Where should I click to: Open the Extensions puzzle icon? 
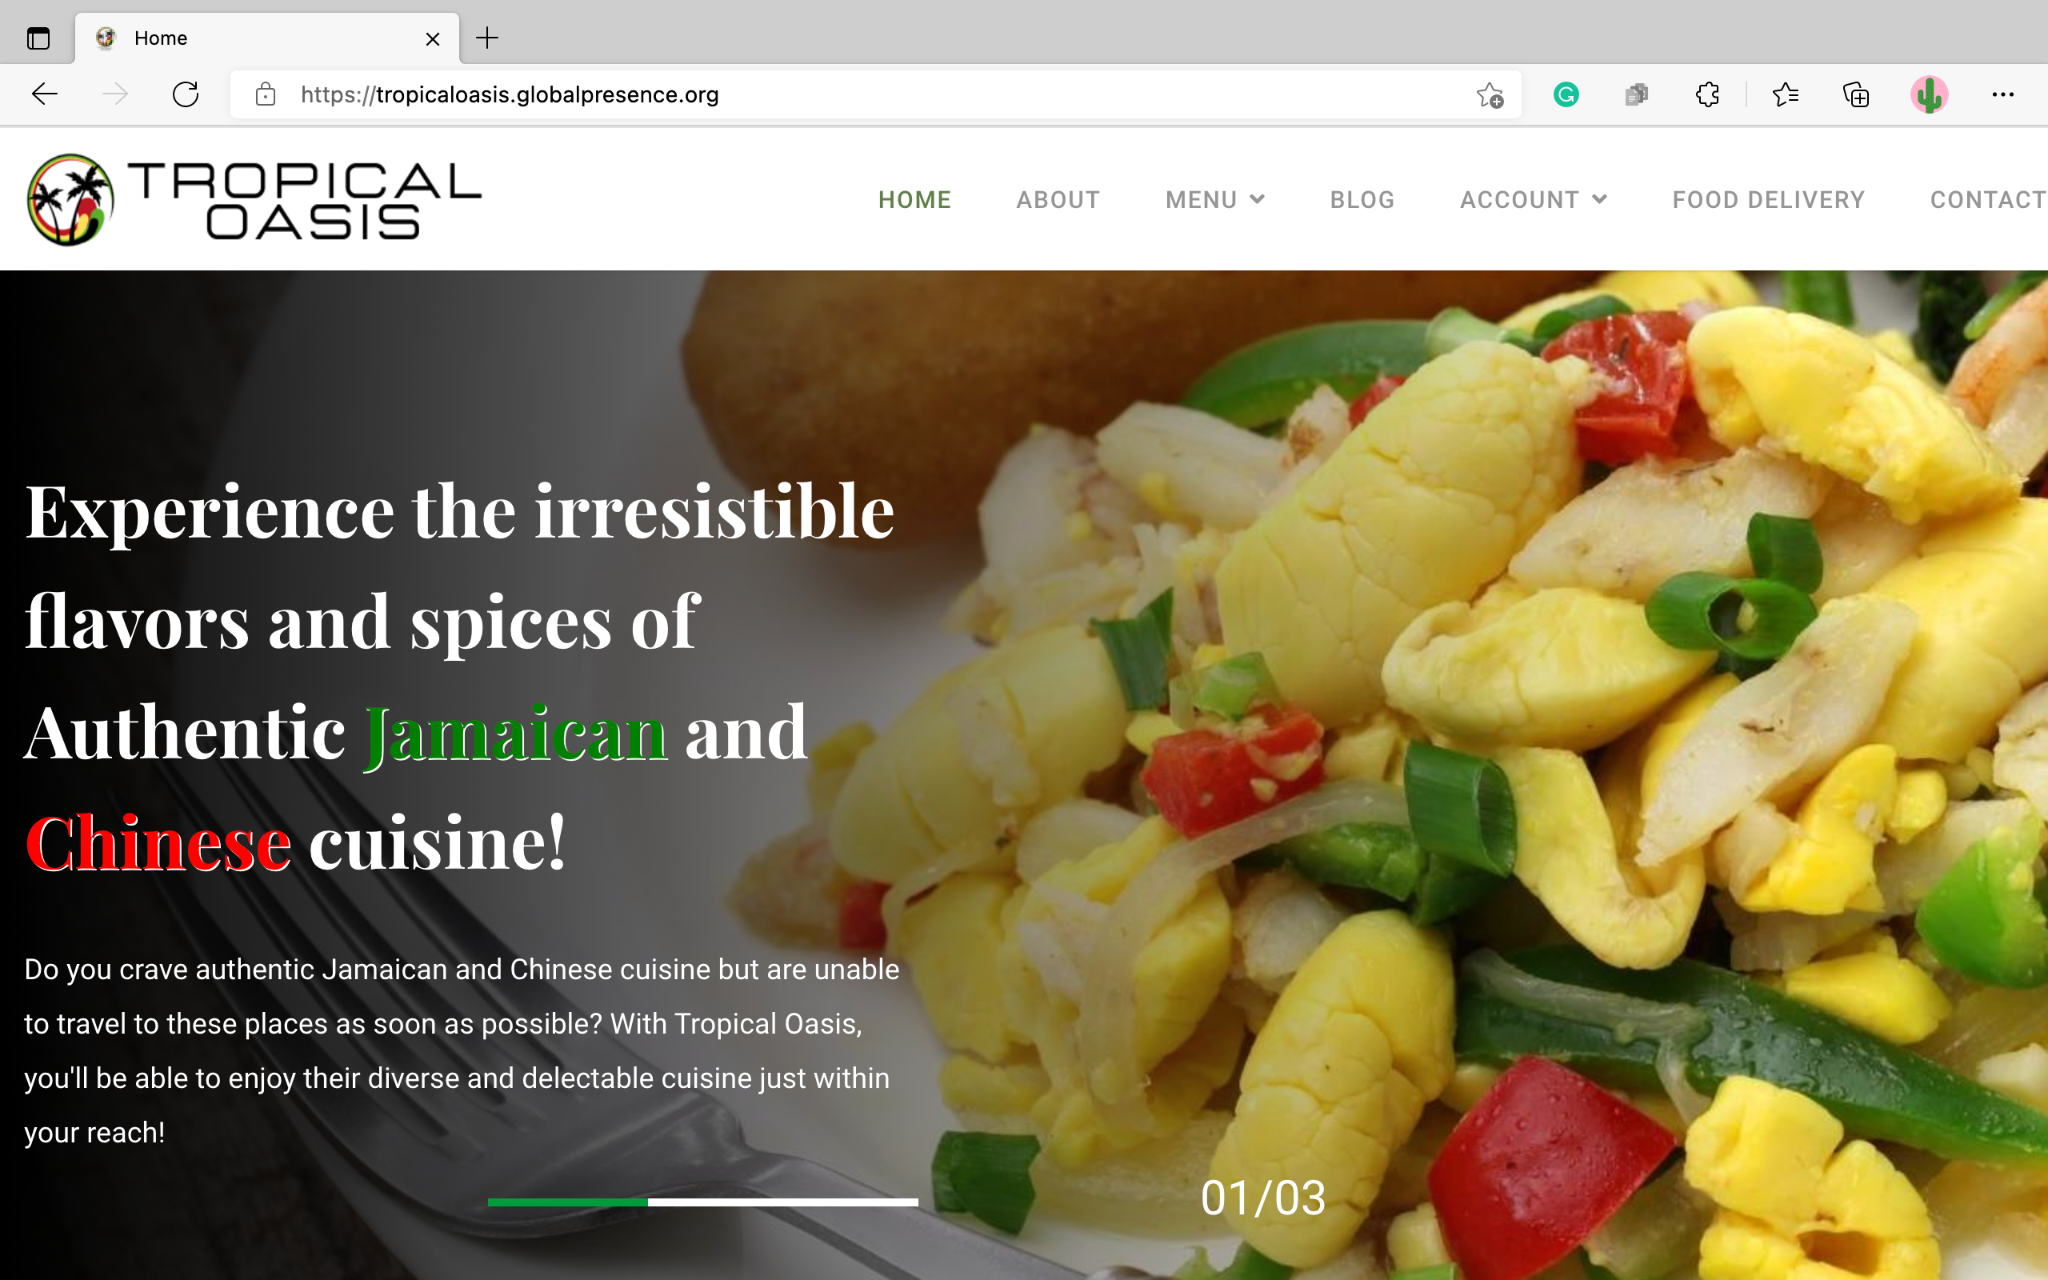pos(1708,95)
